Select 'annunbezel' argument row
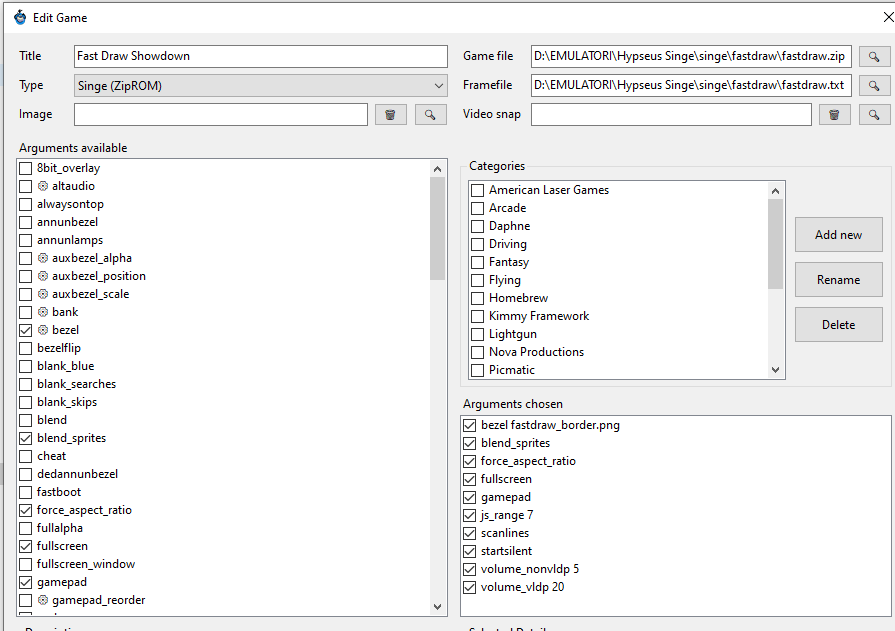 click(67, 222)
